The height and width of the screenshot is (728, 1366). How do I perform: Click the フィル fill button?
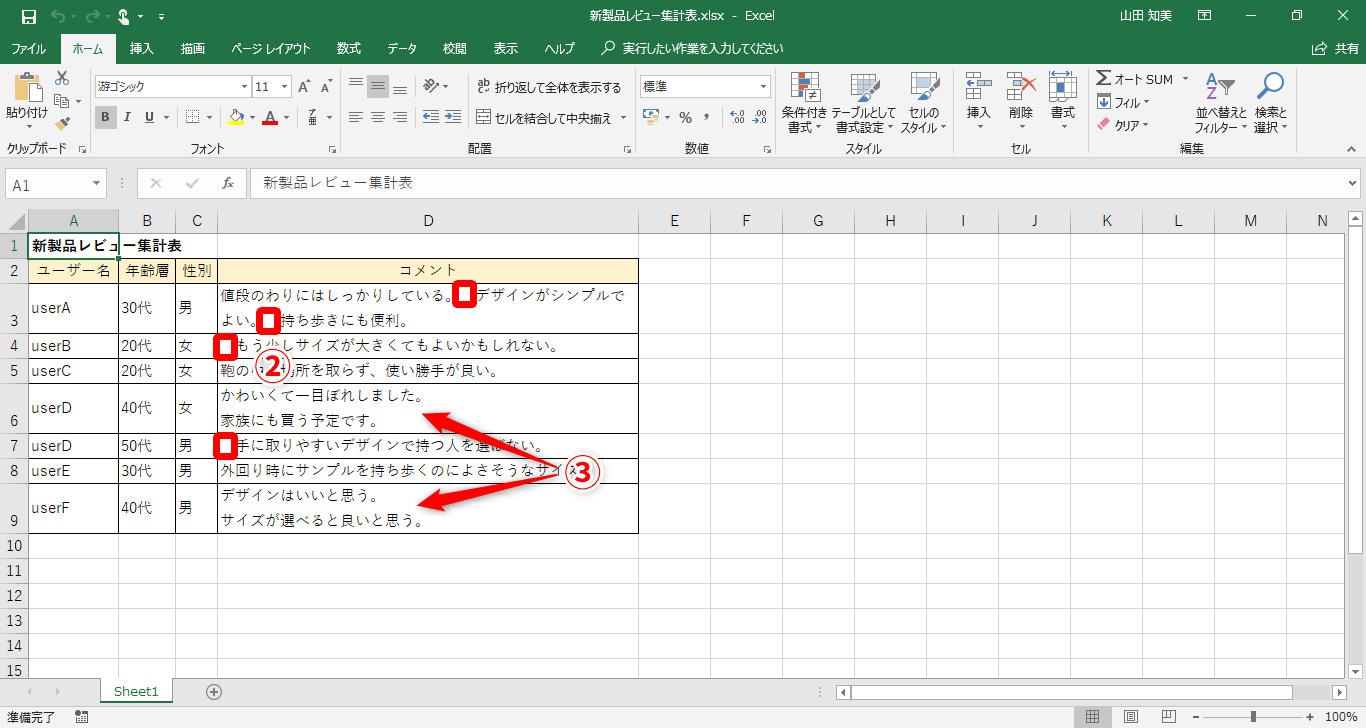[x=1123, y=102]
